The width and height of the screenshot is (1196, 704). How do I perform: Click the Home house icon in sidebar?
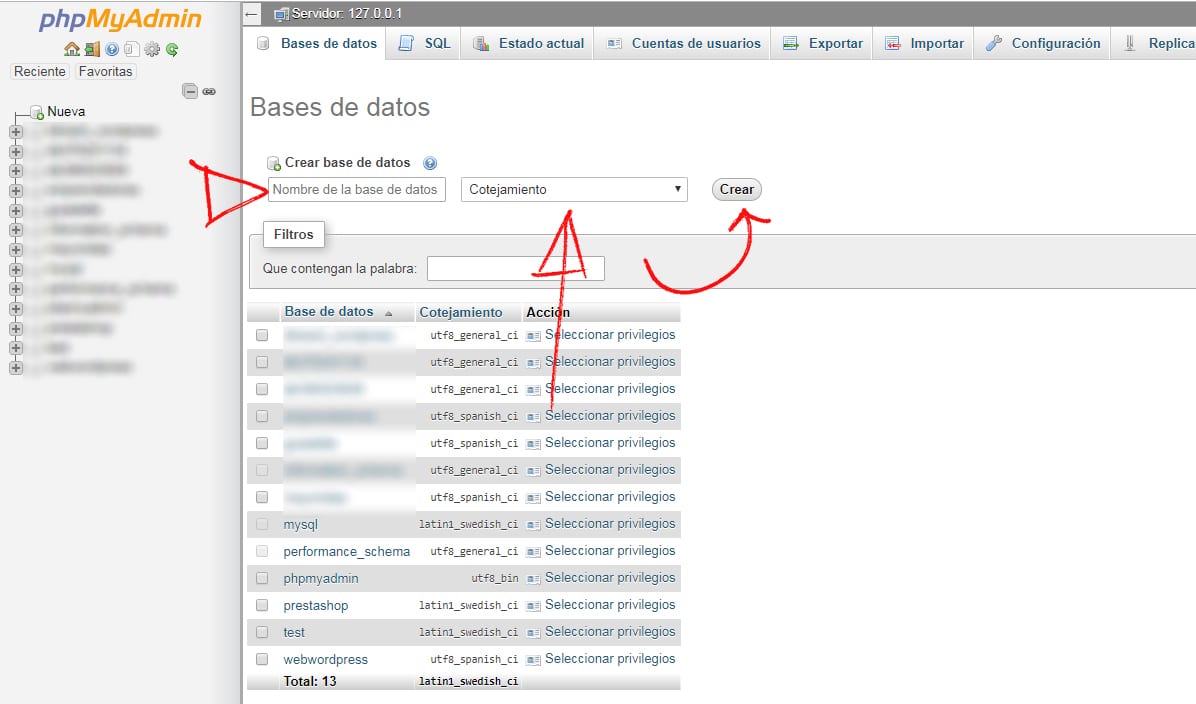[x=71, y=49]
